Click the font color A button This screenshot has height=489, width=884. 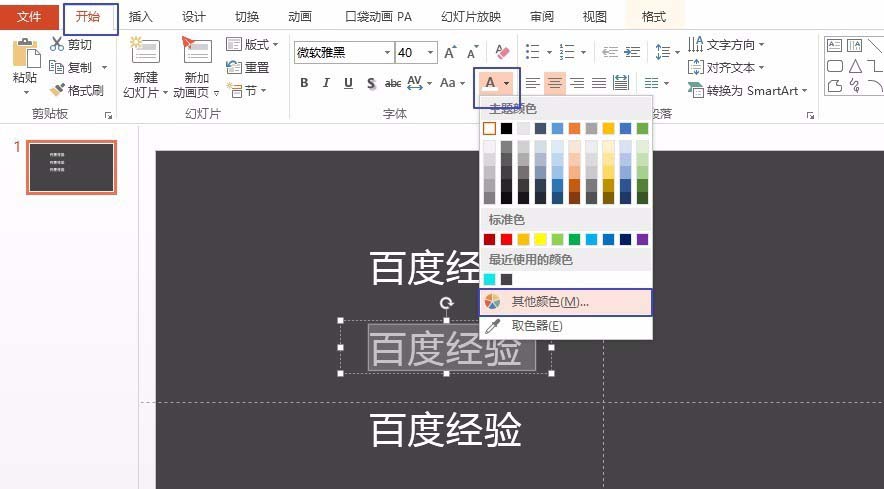[x=490, y=83]
